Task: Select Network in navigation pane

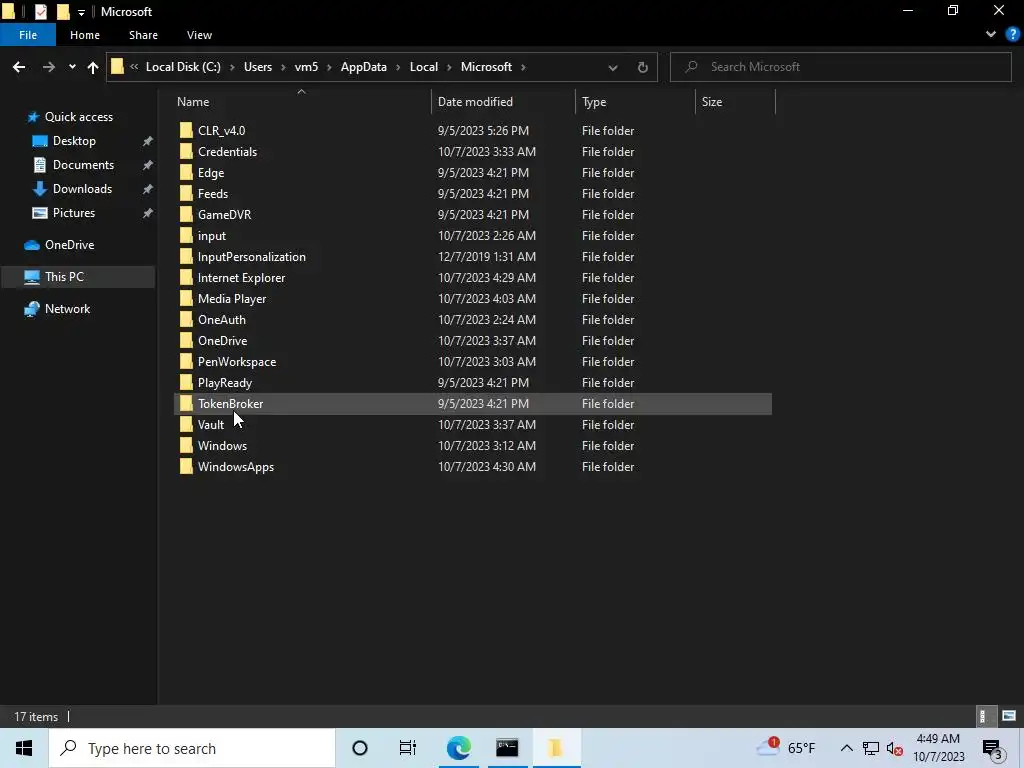Action: (x=67, y=309)
